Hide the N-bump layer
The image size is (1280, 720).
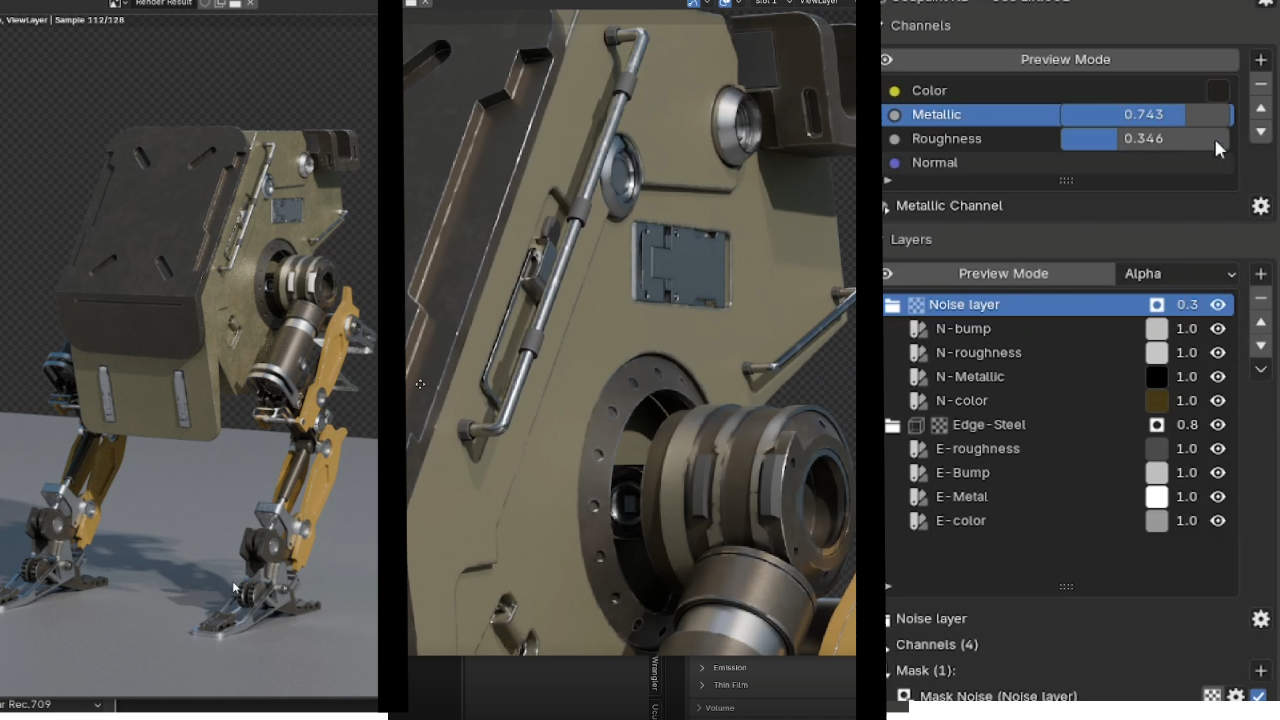pos(1218,329)
